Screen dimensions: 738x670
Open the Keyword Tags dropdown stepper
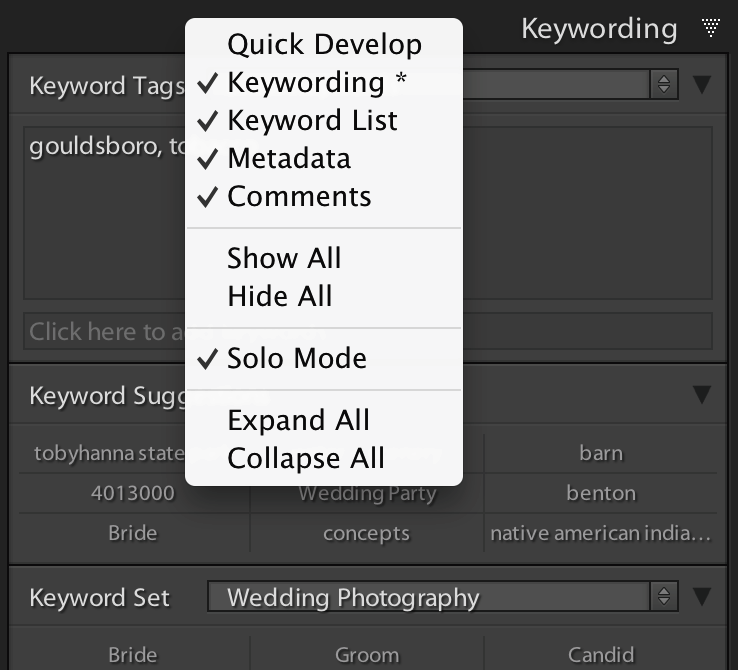click(x=663, y=84)
